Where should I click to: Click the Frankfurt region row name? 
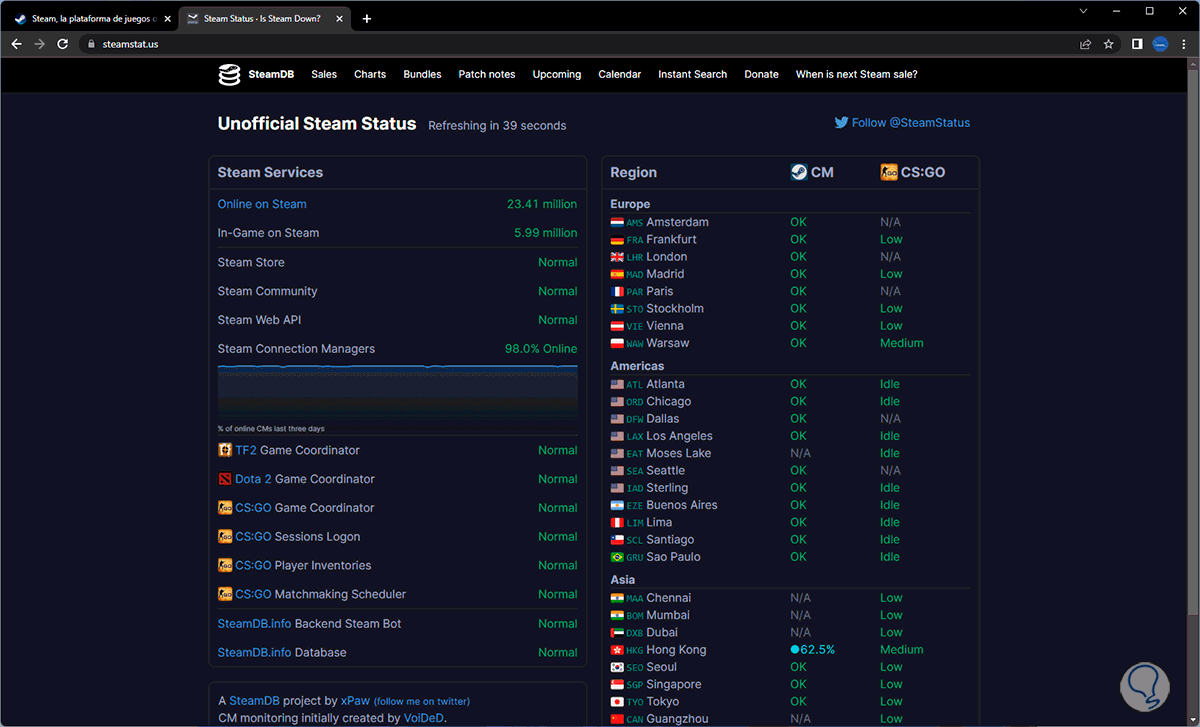pos(671,240)
